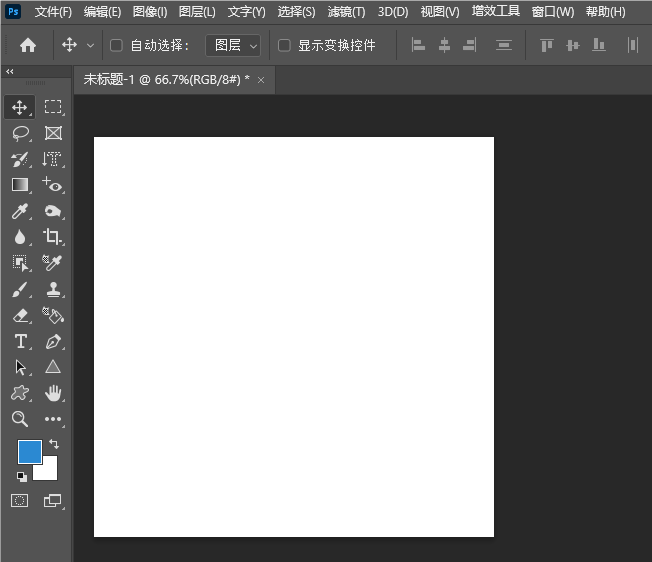Select the Rectangular Marquee tool
Image resolution: width=652 pixels, height=562 pixels.
click(53, 107)
